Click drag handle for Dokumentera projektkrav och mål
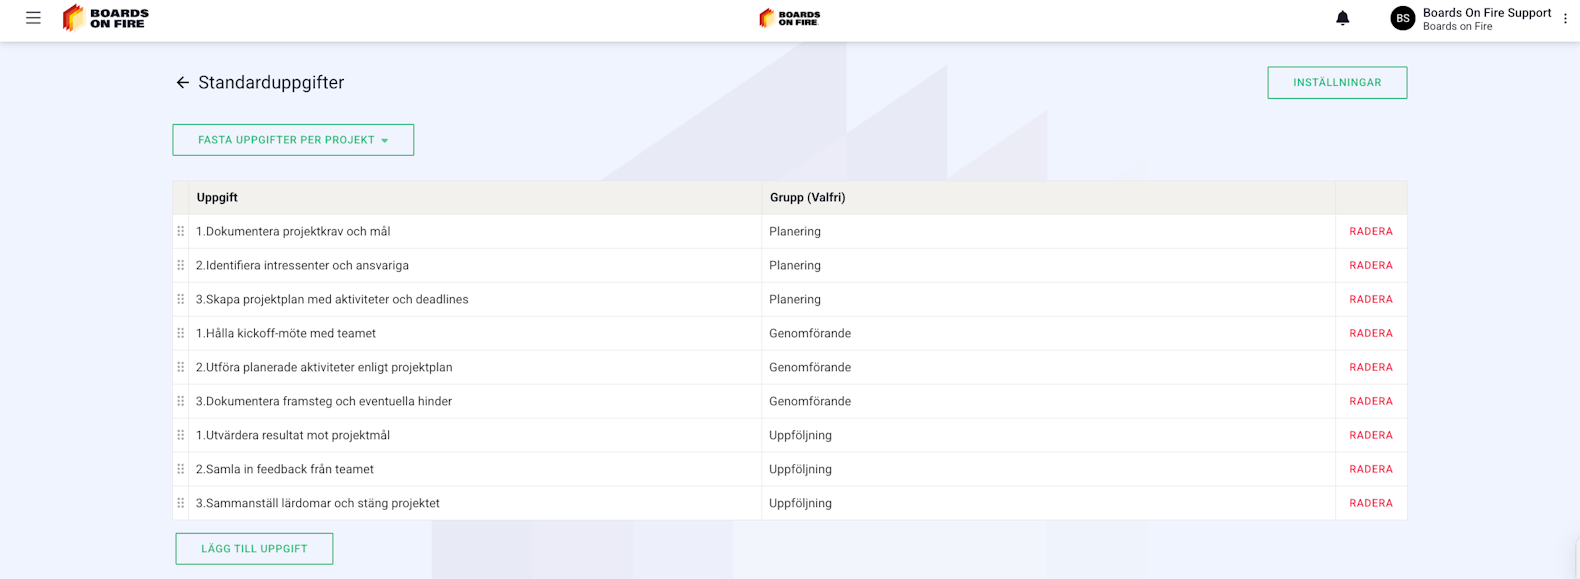 (x=181, y=231)
